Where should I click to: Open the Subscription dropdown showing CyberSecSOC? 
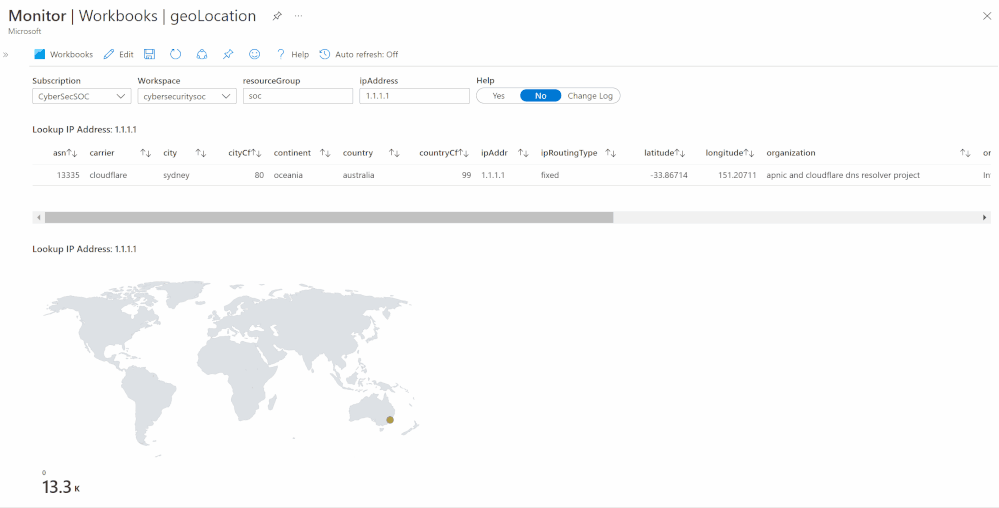(82, 96)
